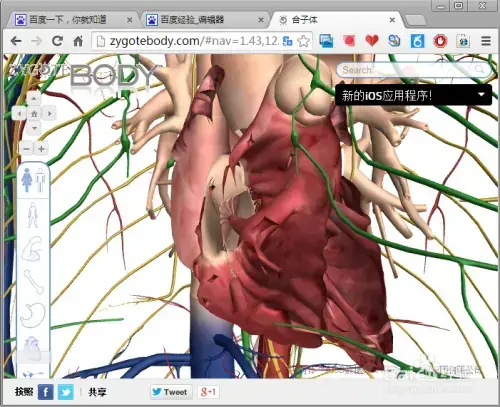Select the stomach organs layer icon
This screenshot has width=500, height=407.
pos(33,315)
